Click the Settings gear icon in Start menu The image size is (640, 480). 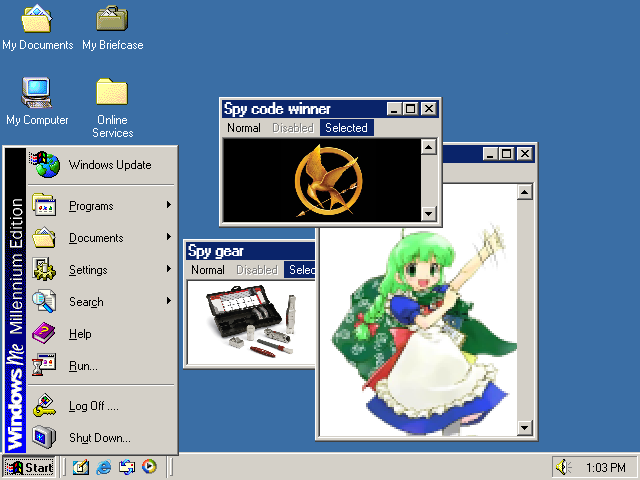(x=44, y=269)
